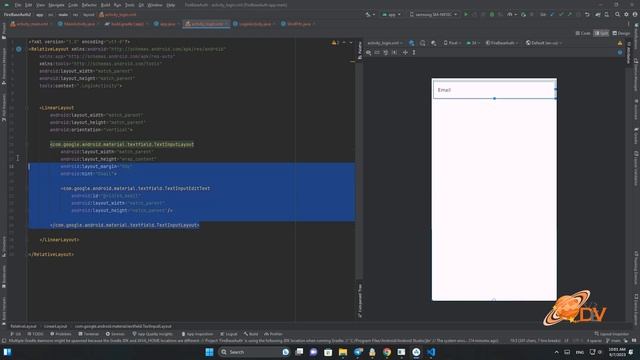Viewport: 640px width, 360px height.
Task: Click the preview orientation icon
Action: (x=422, y=43)
